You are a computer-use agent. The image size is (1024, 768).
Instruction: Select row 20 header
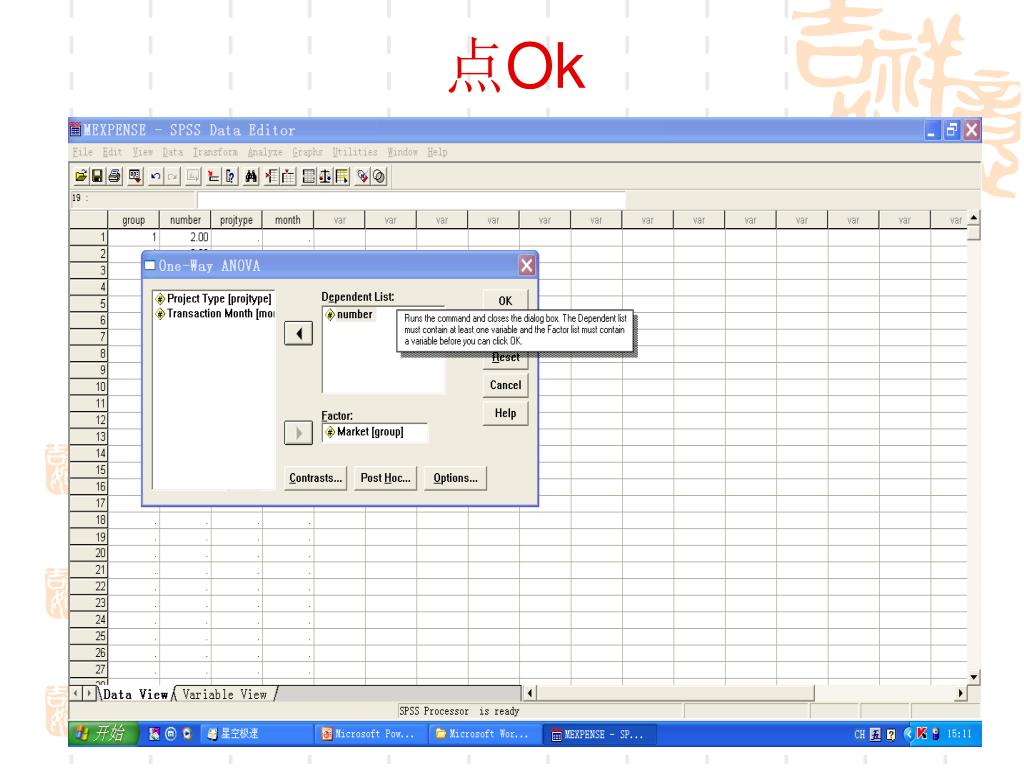coord(88,553)
